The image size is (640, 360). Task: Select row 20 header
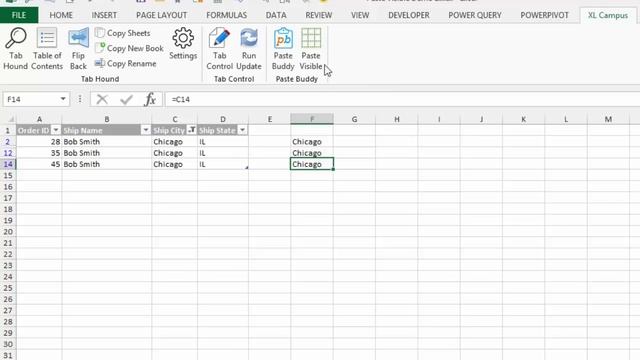pyautogui.click(x=8, y=232)
